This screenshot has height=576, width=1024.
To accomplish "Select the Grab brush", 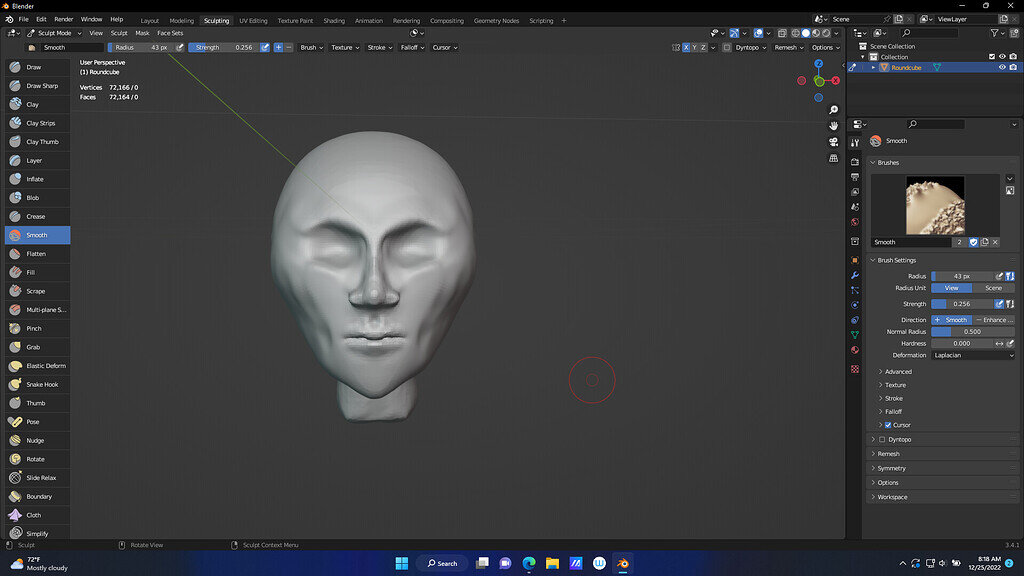I will (x=37, y=347).
